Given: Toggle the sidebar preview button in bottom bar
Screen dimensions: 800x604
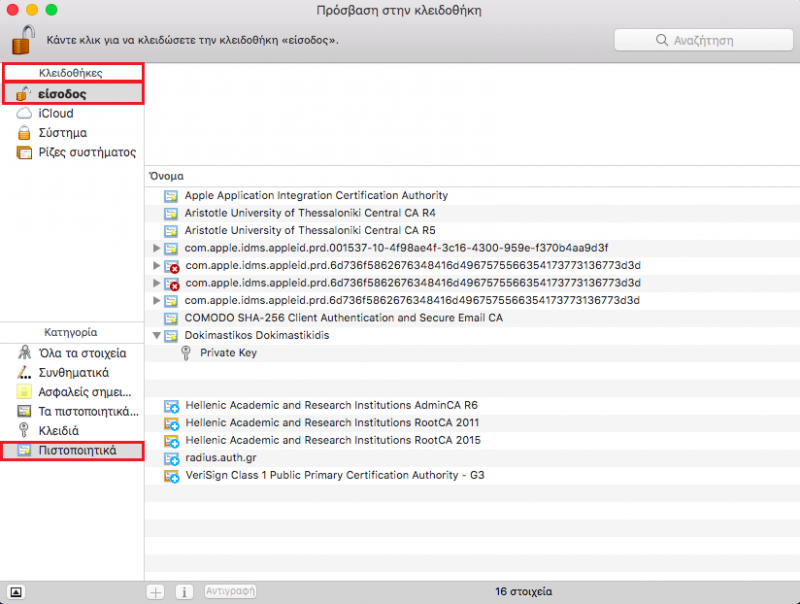Looking at the screenshot, I should point(16,592).
